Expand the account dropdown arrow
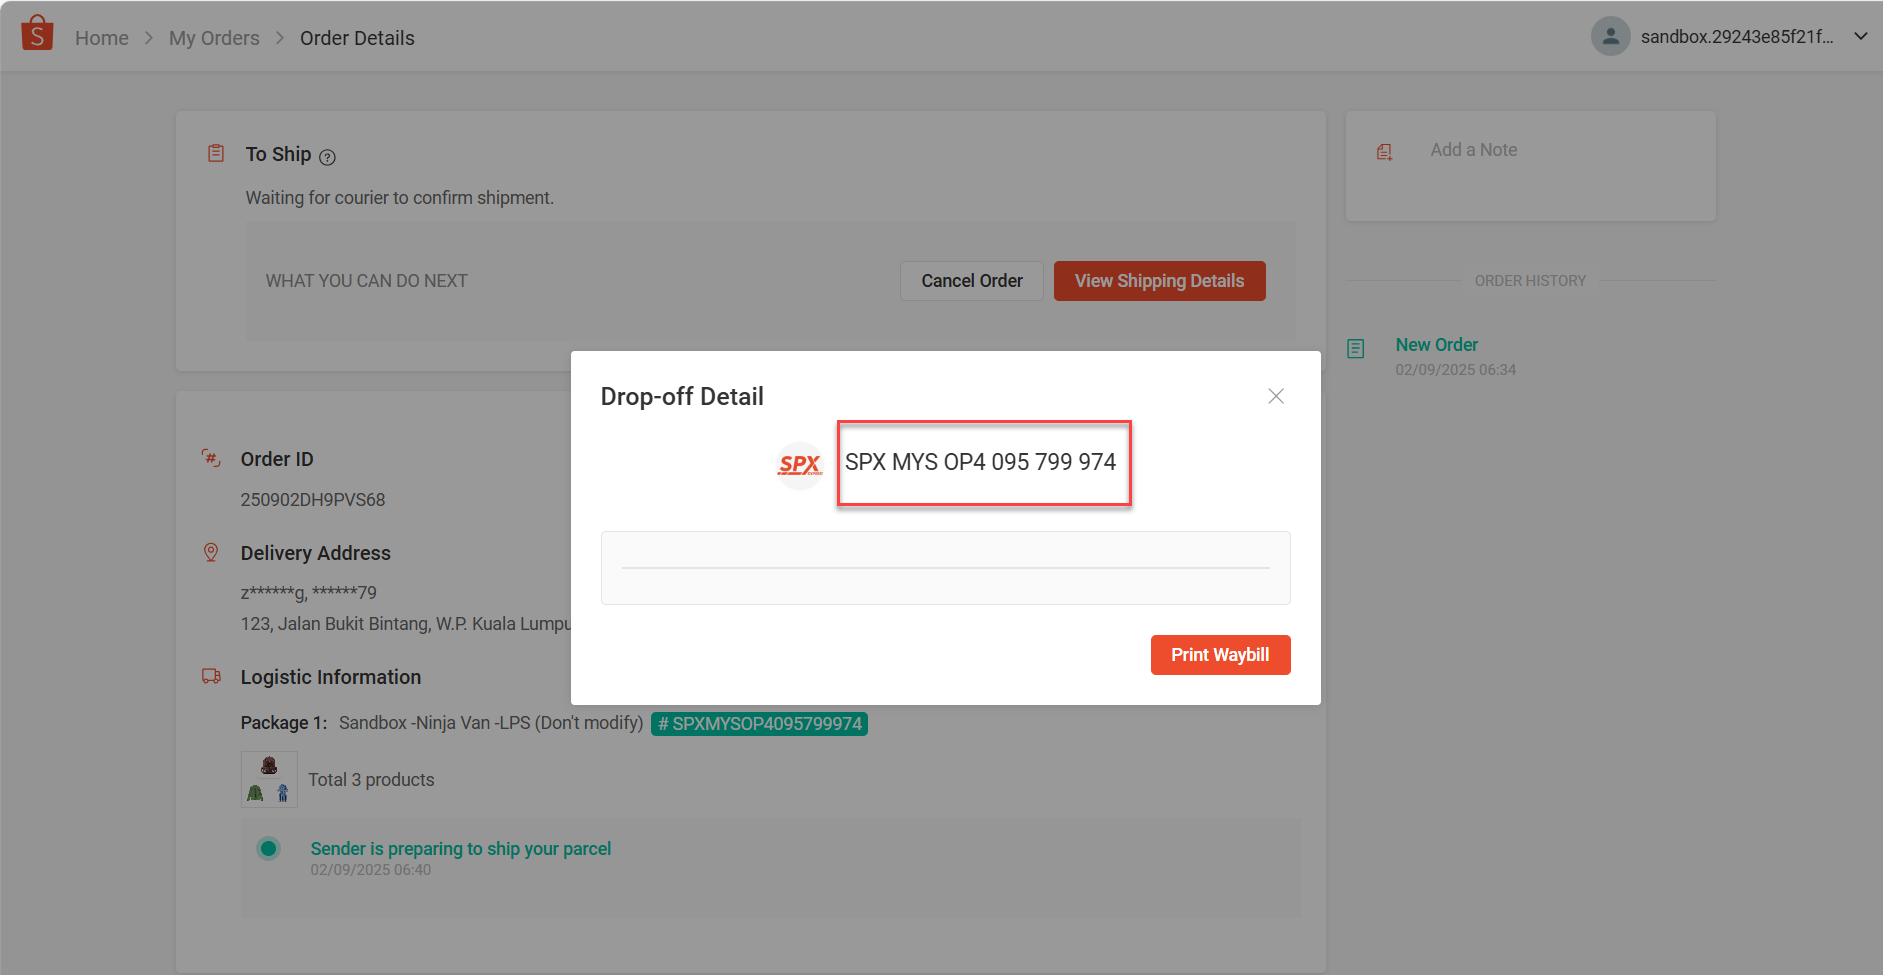This screenshot has height=975, width=1883. tap(1861, 37)
